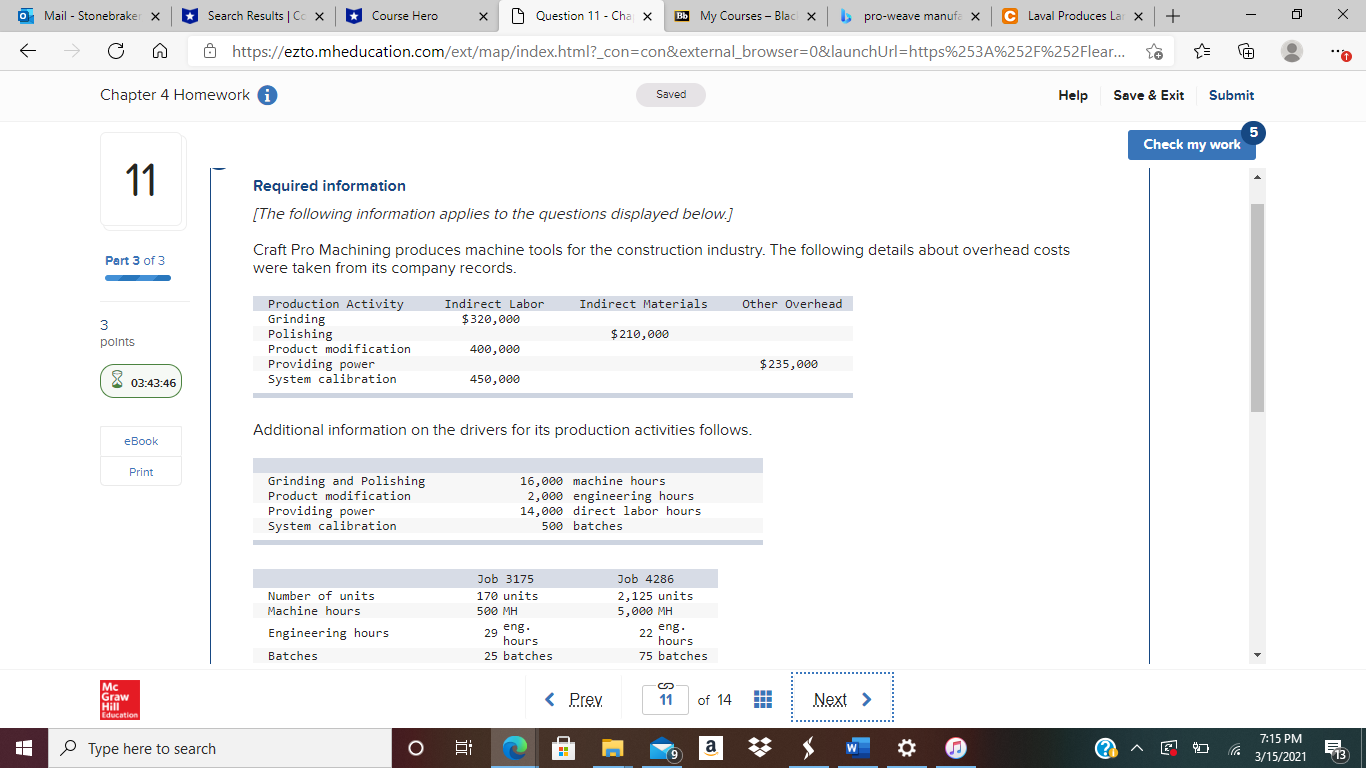Show hidden system tray icons
This screenshot has width=1366, height=768.
pos(1137,748)
